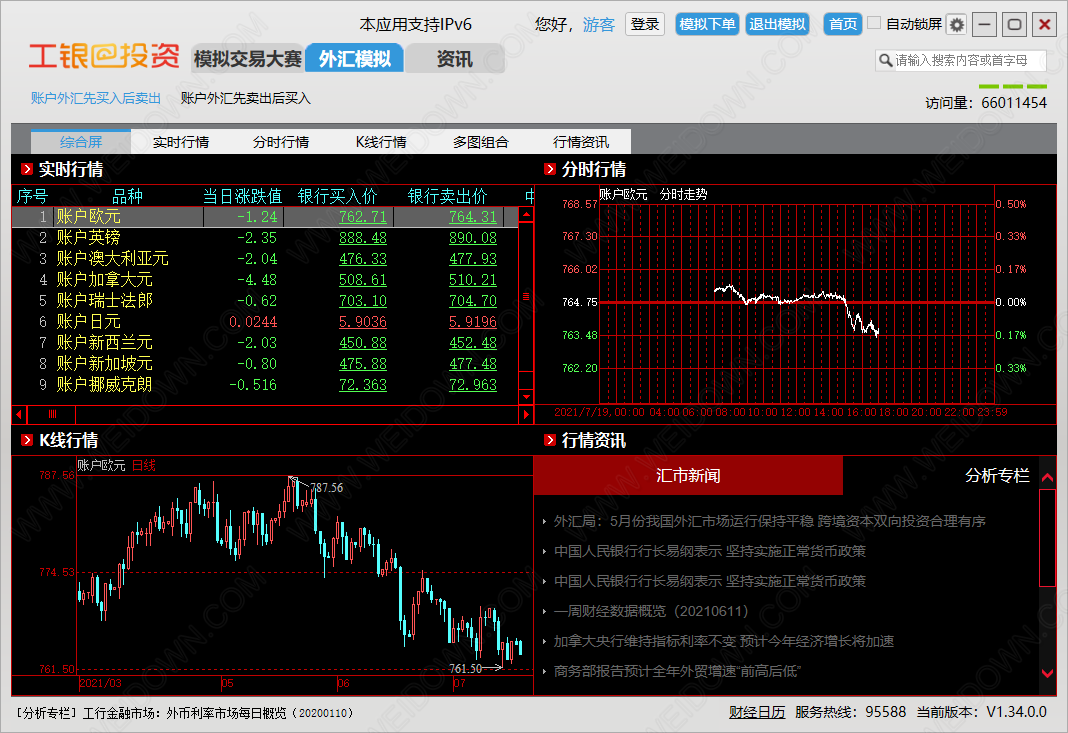Screen dimensions: 1068x733
Task: Click 账户日元 sell price 5.9196
Action: pyautogui.click(x=473, y=322)
